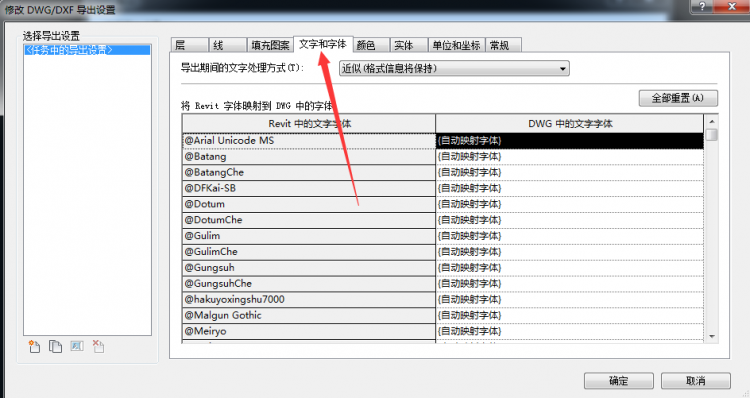Click the new export setup icon

click(34, 346)
